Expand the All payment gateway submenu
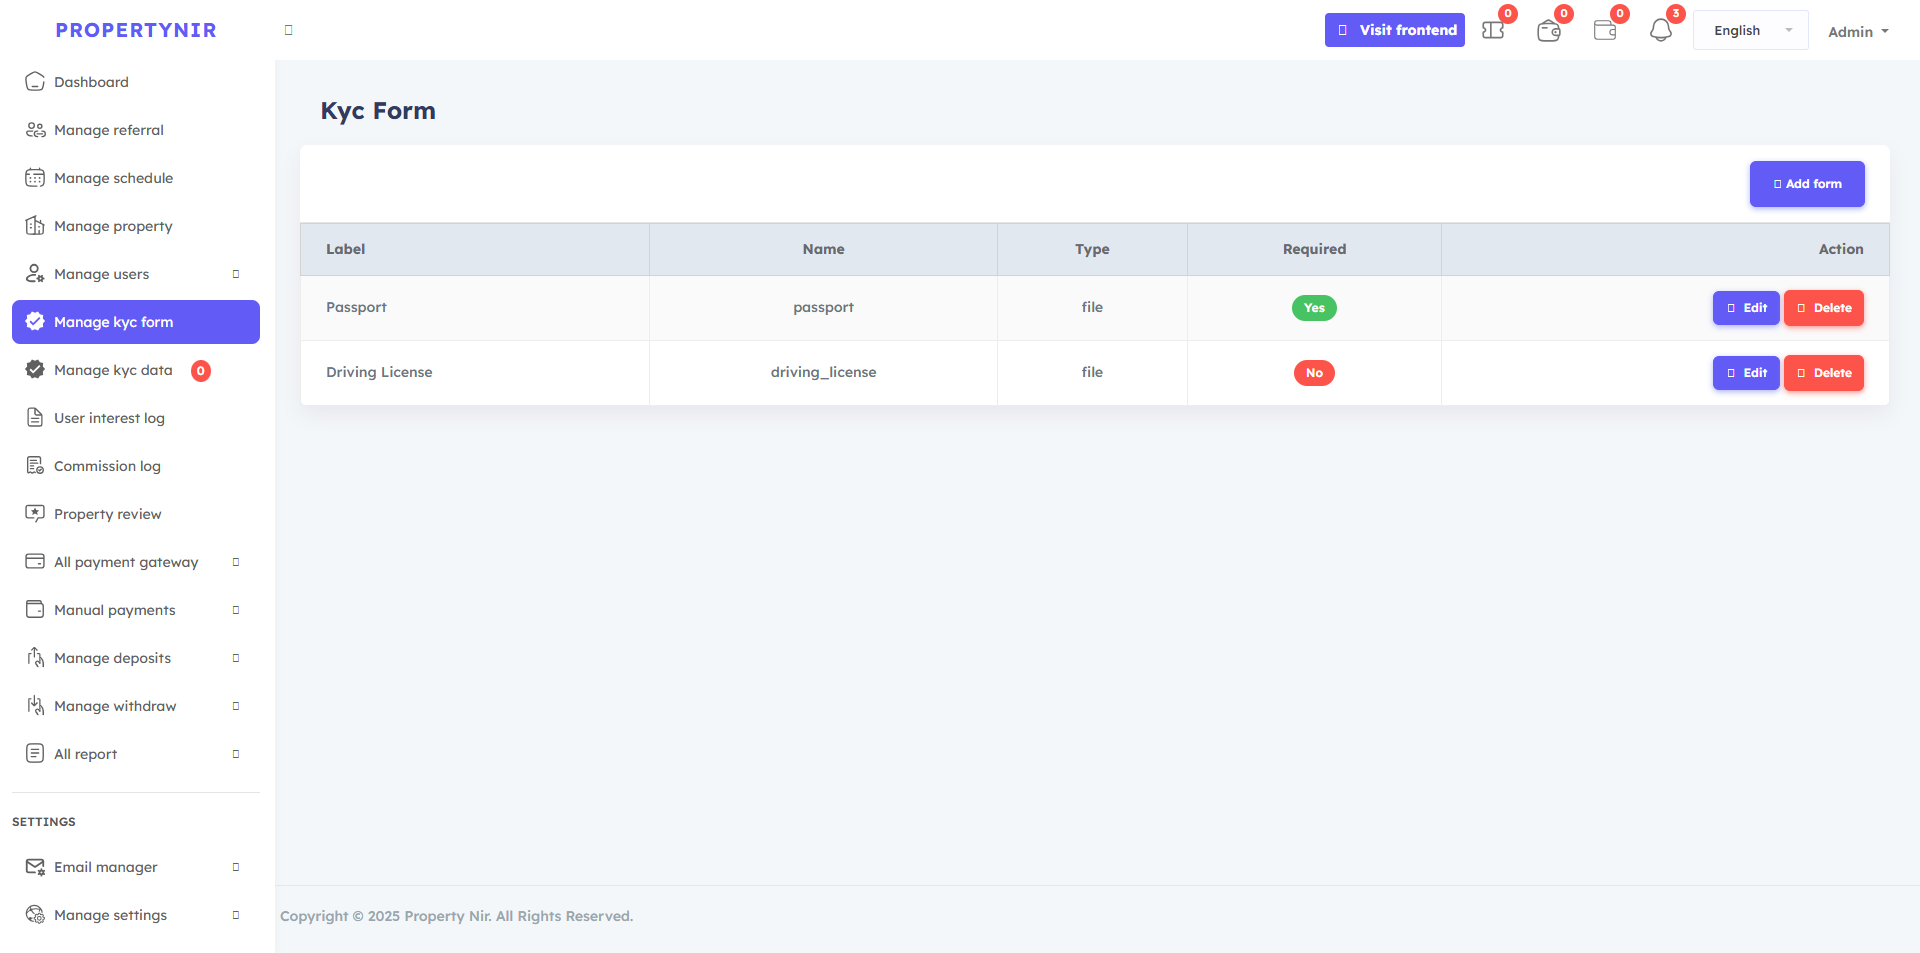 (236, 562)
